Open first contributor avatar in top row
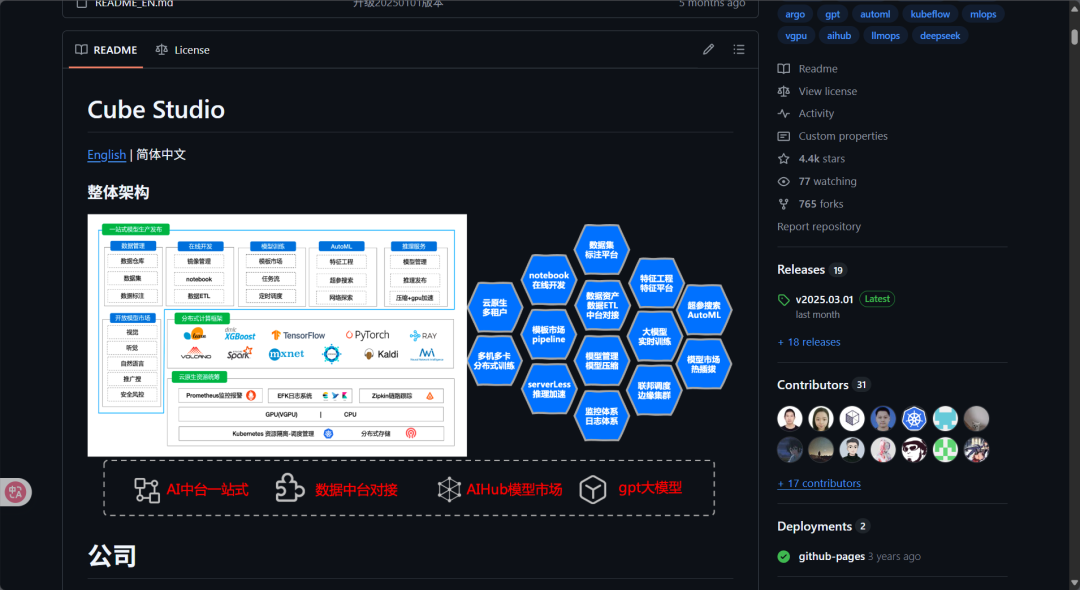 point(790,419)
